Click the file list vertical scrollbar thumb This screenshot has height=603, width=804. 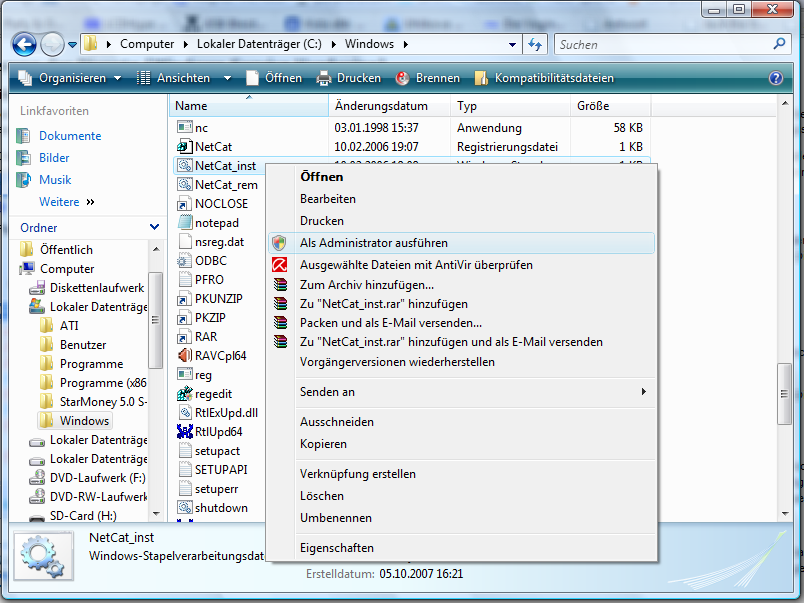click(784, 394)
